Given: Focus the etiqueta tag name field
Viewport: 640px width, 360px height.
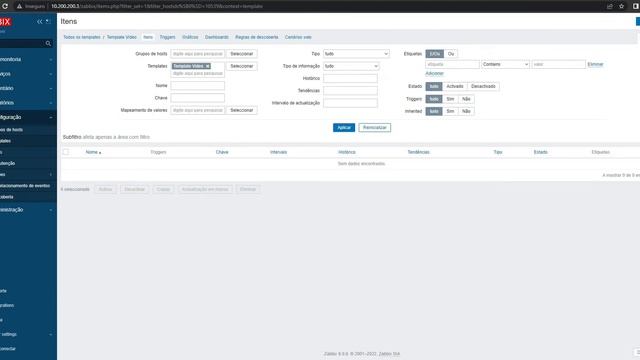Looking at the screenshot, I should (x=452, y=64).
